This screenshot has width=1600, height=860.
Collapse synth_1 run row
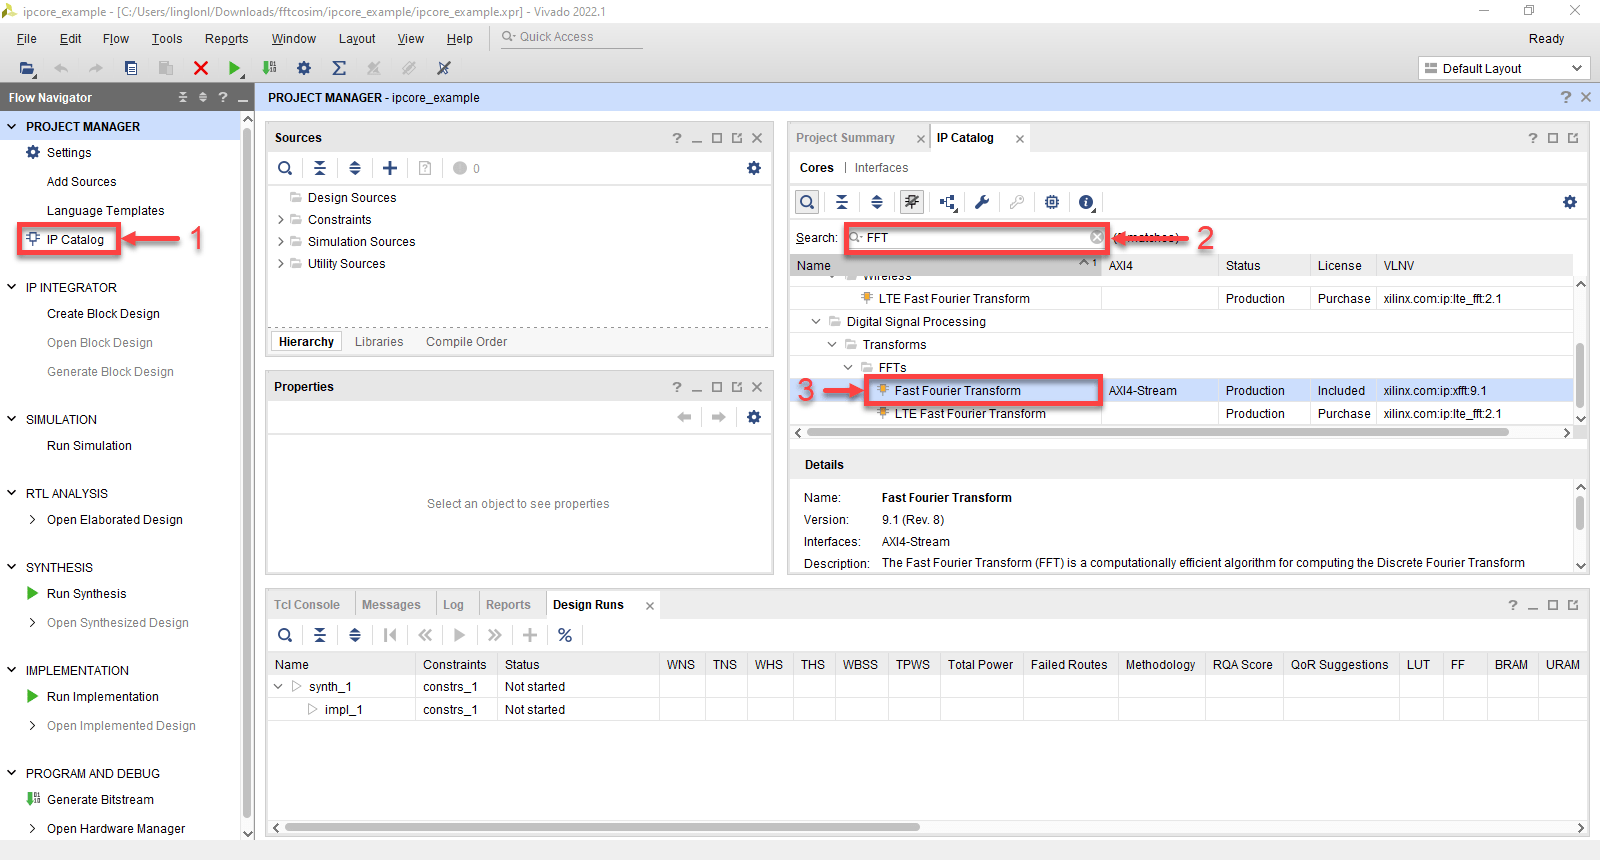click(x=278, y=686)
